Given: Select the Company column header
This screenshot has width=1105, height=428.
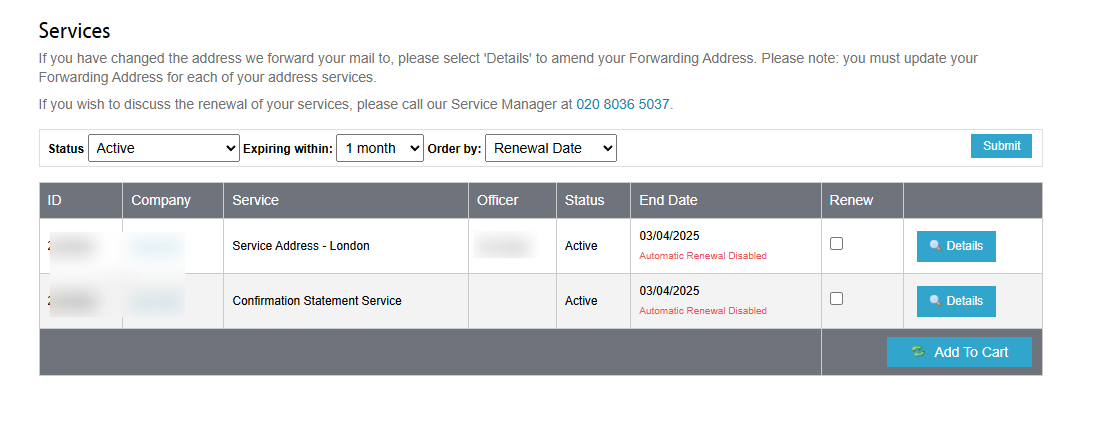Looking at the screenshot, I should tap(161, 200).
